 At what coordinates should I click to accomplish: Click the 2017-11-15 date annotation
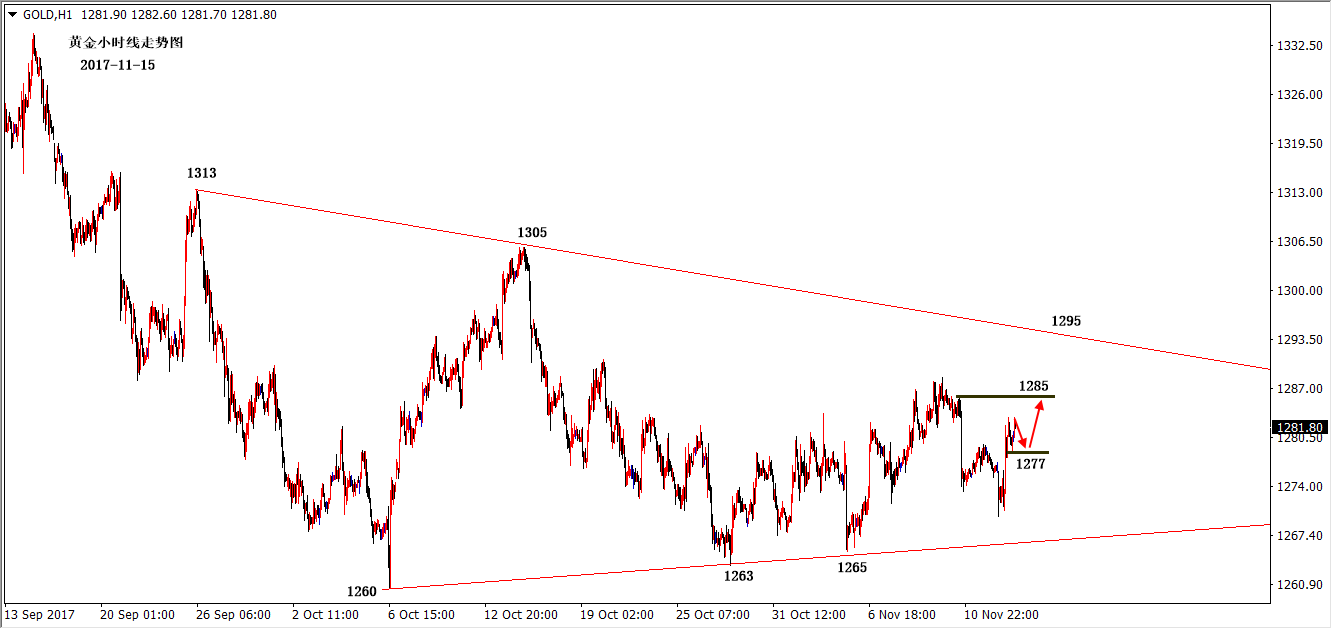point(118,65)
